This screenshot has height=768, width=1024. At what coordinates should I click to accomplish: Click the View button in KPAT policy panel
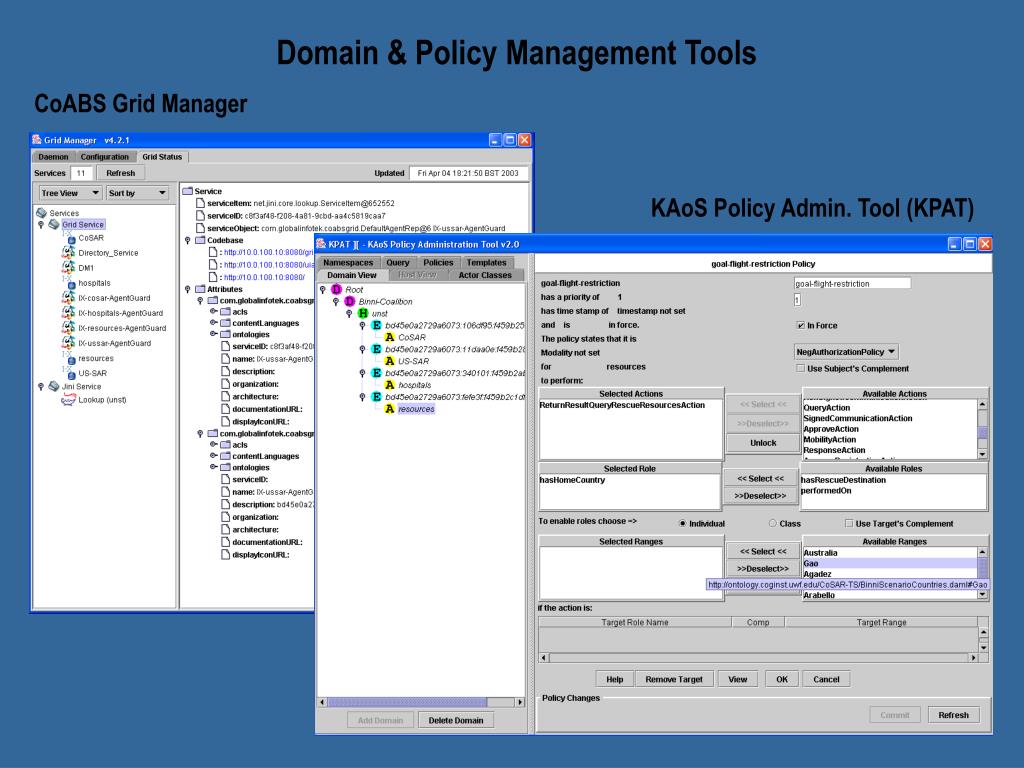pos(737,679)
